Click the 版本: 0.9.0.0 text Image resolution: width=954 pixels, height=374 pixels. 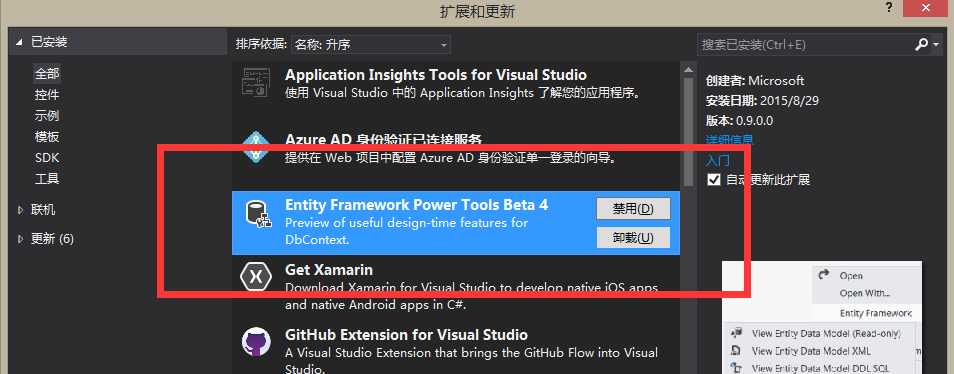coord(739,120)
